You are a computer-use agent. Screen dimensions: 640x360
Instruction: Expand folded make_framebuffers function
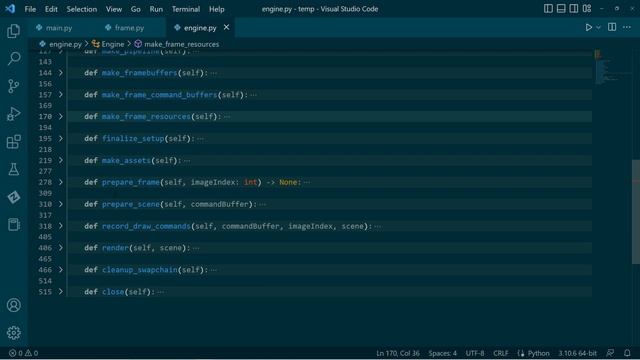pos(61,73)
